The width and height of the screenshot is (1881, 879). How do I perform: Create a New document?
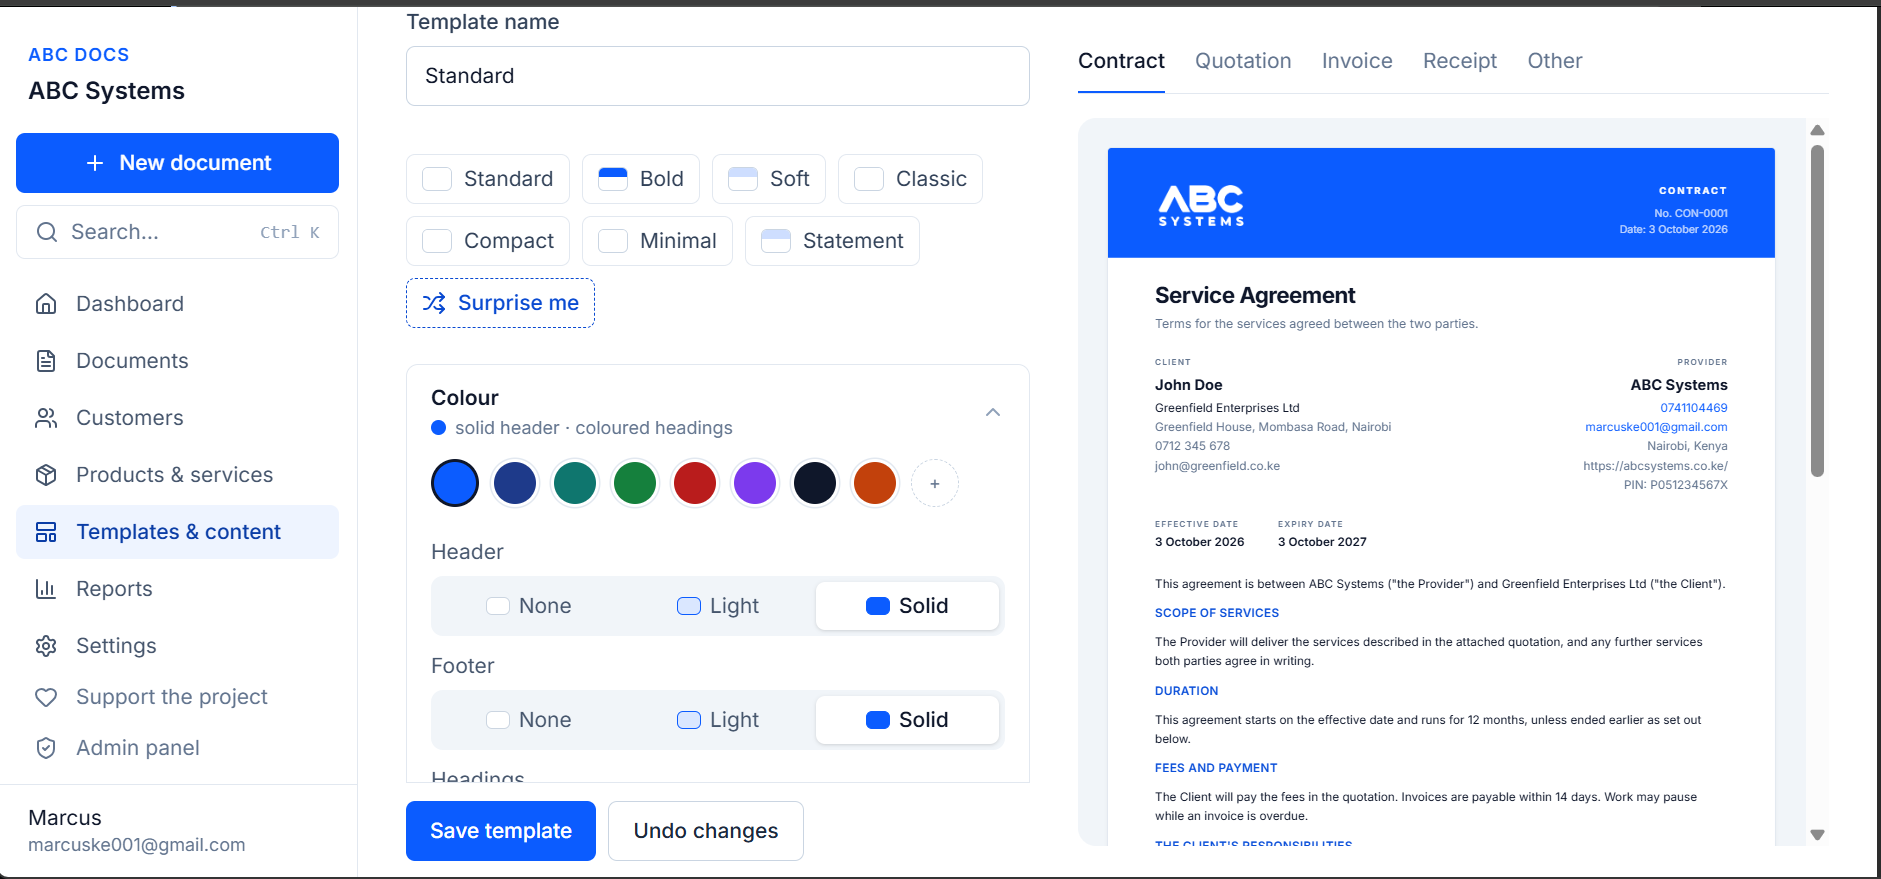pos(177,163)
